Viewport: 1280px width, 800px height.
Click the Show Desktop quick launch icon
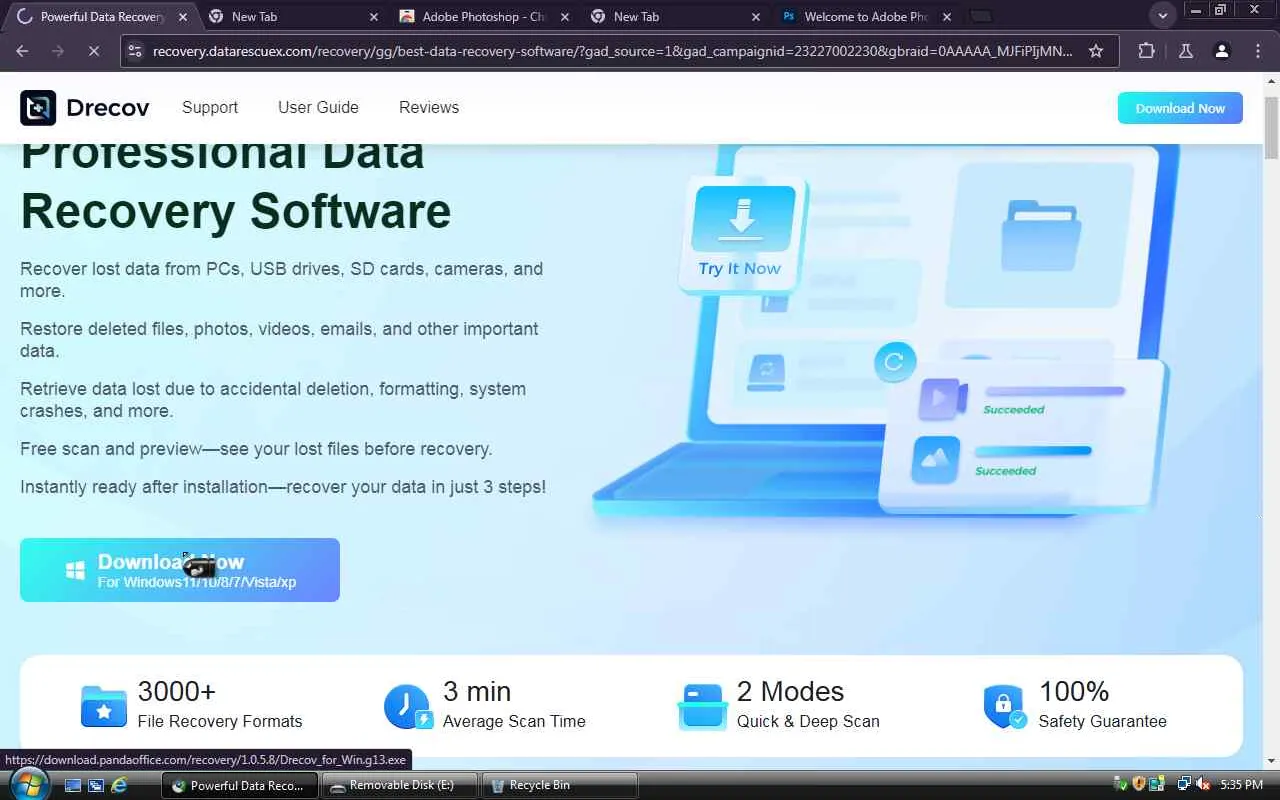pos(72,786)
